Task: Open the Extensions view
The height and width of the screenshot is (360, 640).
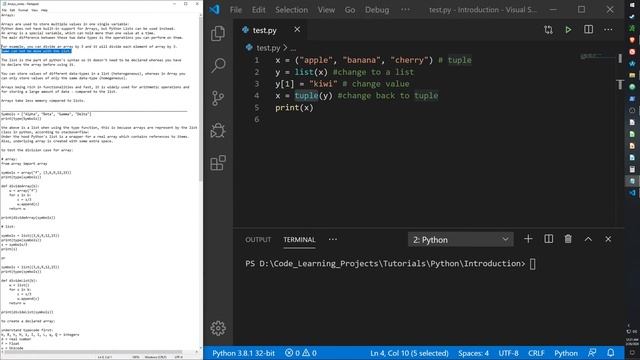Action: (218, 163)
